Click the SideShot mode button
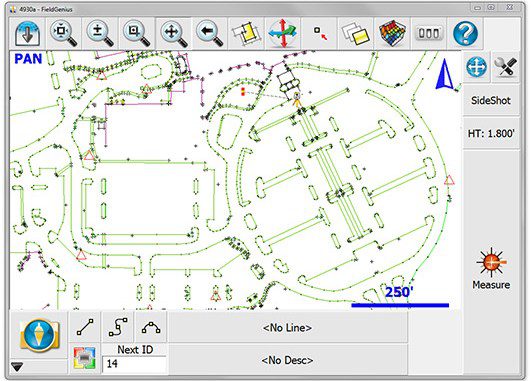 pyautogui.click(x=491, y=101)
